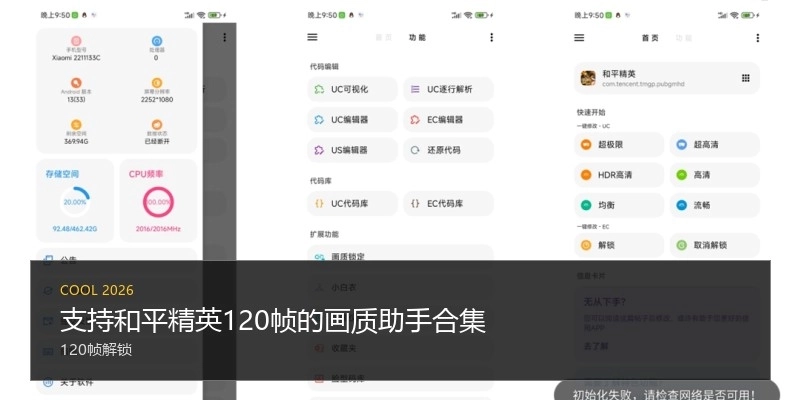
Task: Open hamburger menu on 功能 screen
Action: [312, 37]
